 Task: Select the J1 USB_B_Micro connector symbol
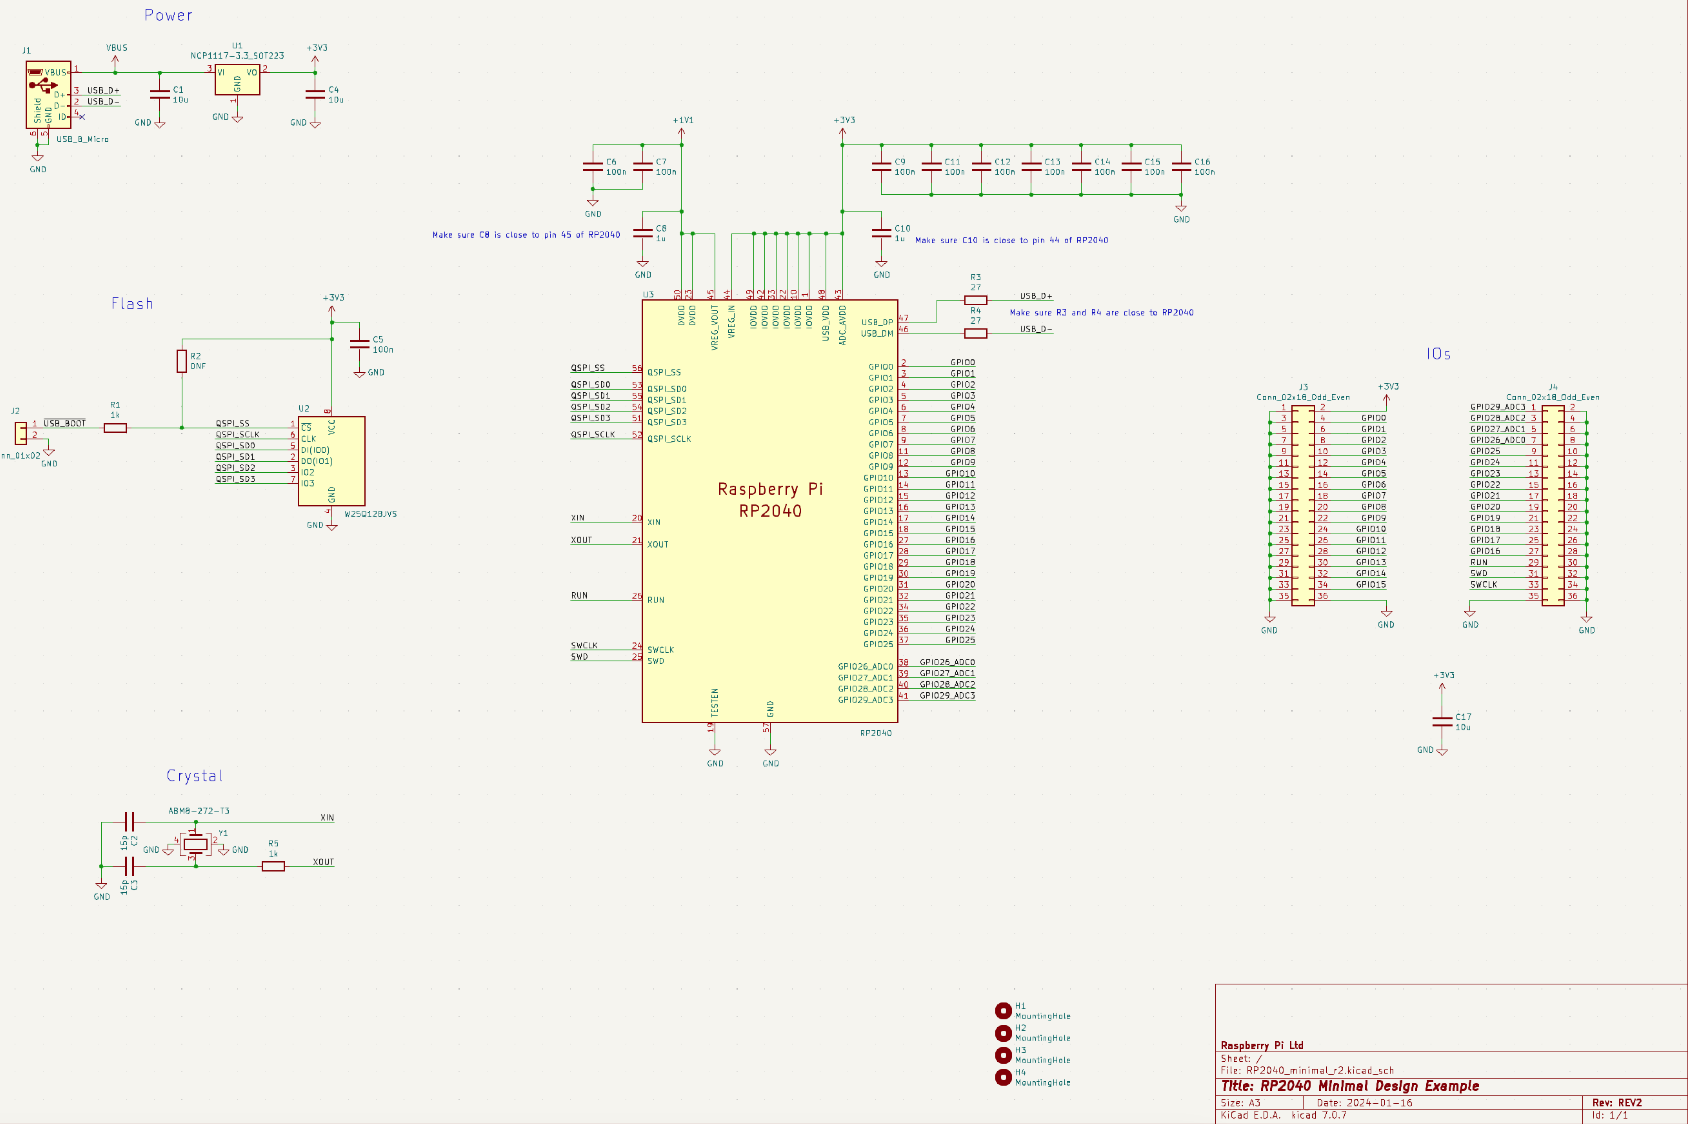click(48, 94)
